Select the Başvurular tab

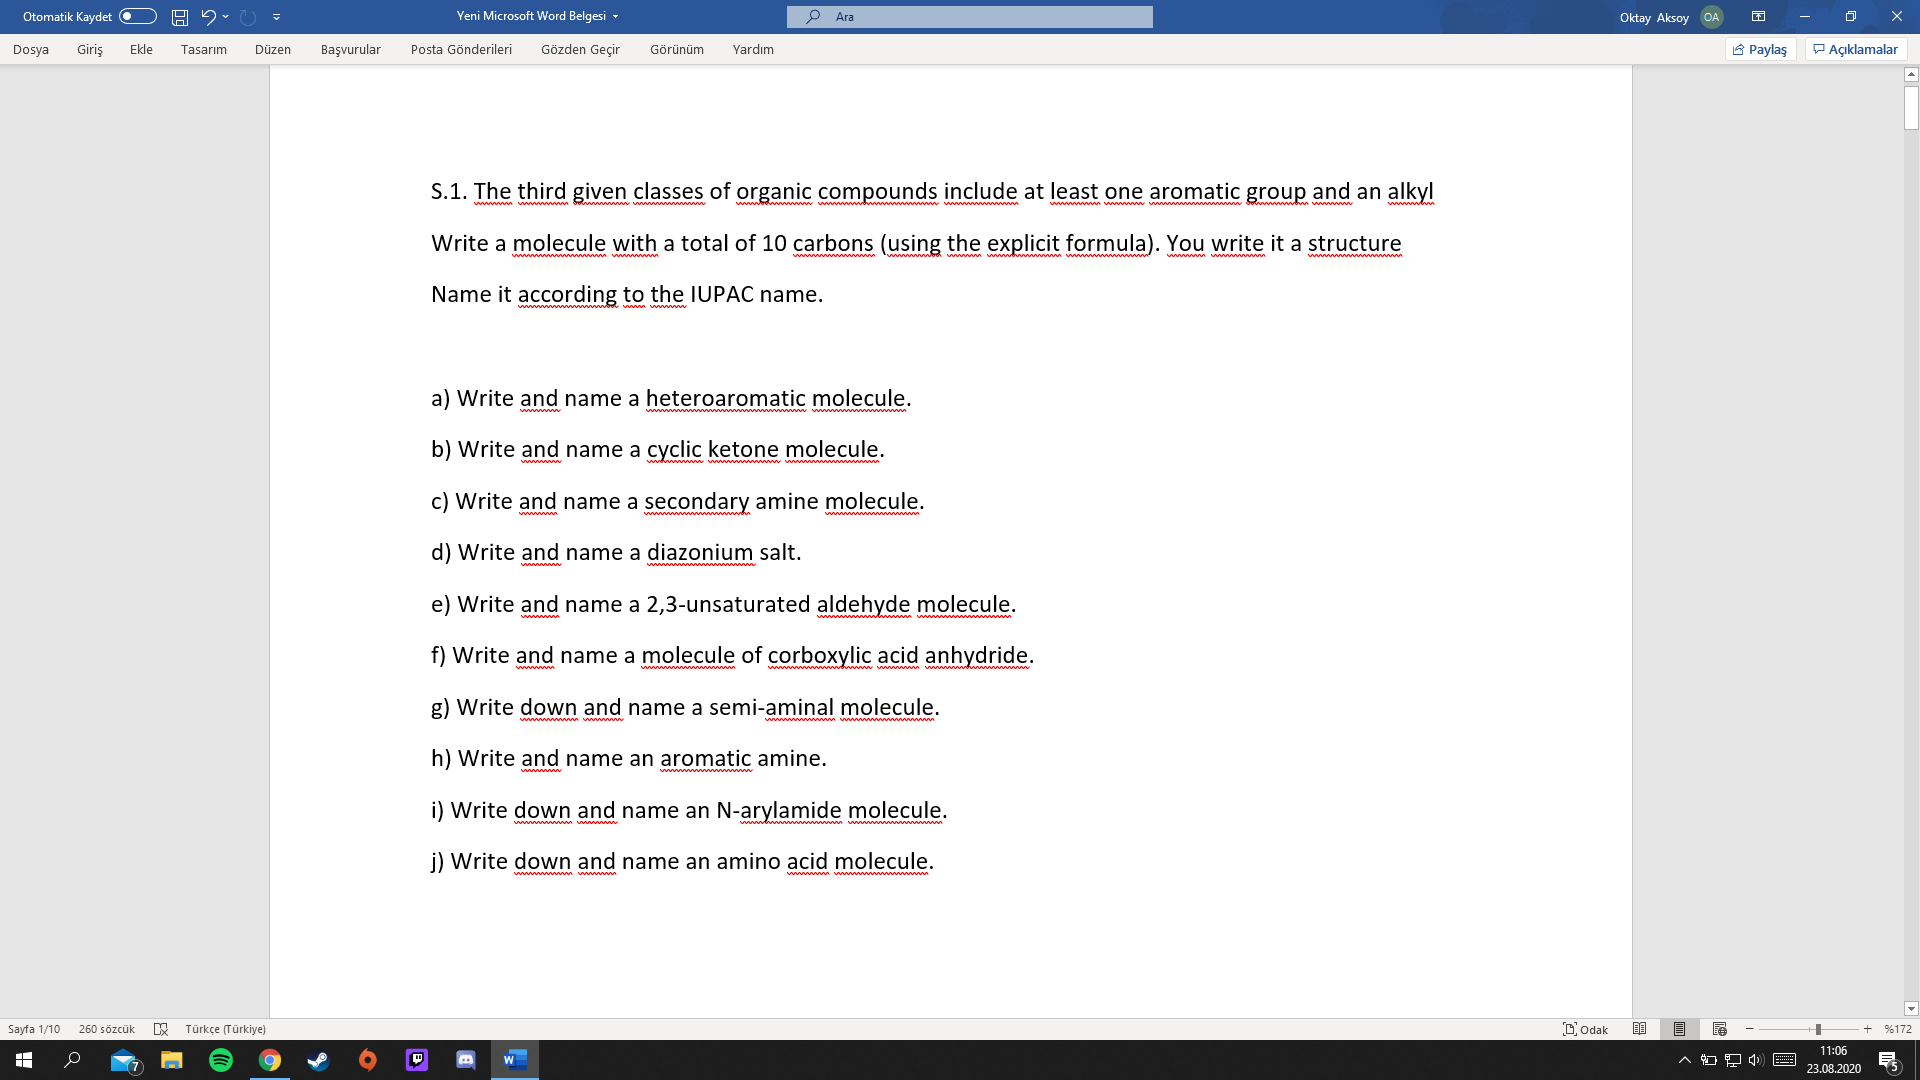click(351, 49)
